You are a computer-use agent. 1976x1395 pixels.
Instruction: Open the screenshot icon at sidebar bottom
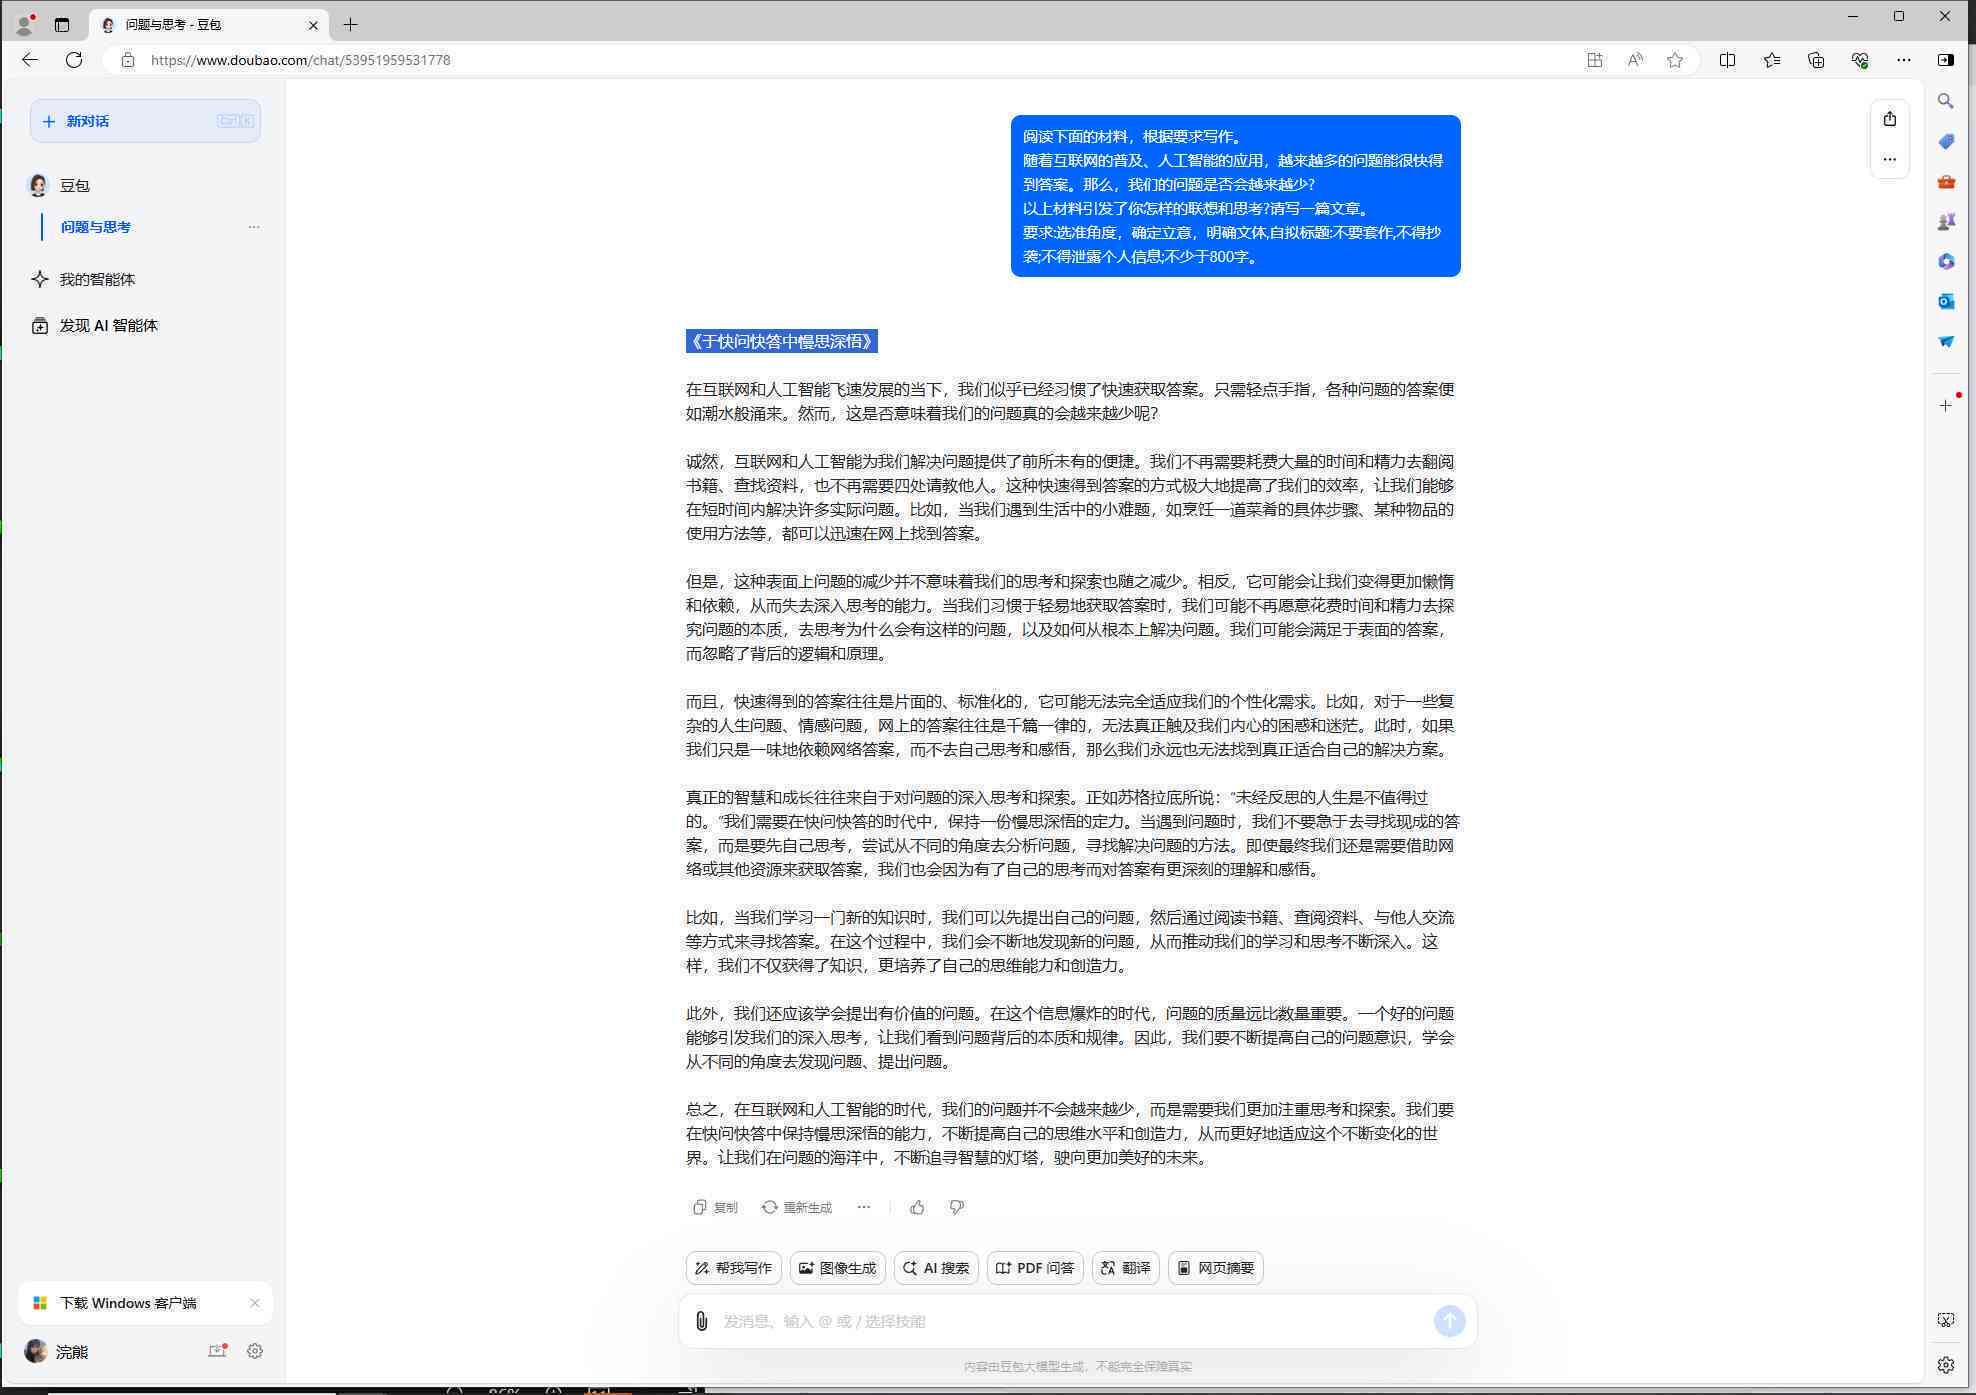[x=1946, y=1320]
